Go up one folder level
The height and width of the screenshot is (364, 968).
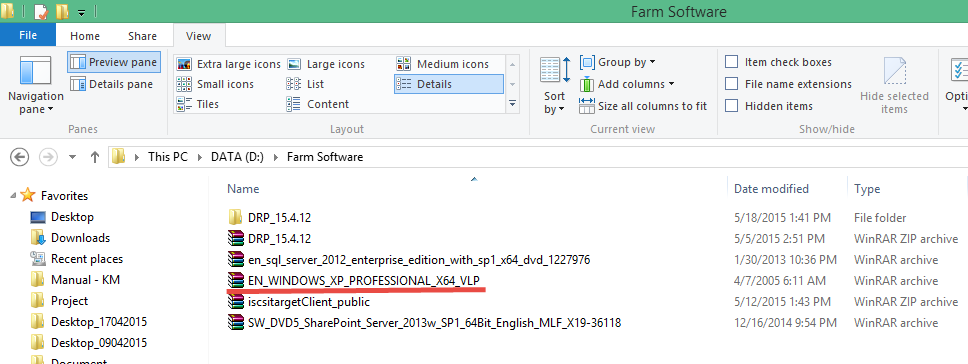point(94,157)
